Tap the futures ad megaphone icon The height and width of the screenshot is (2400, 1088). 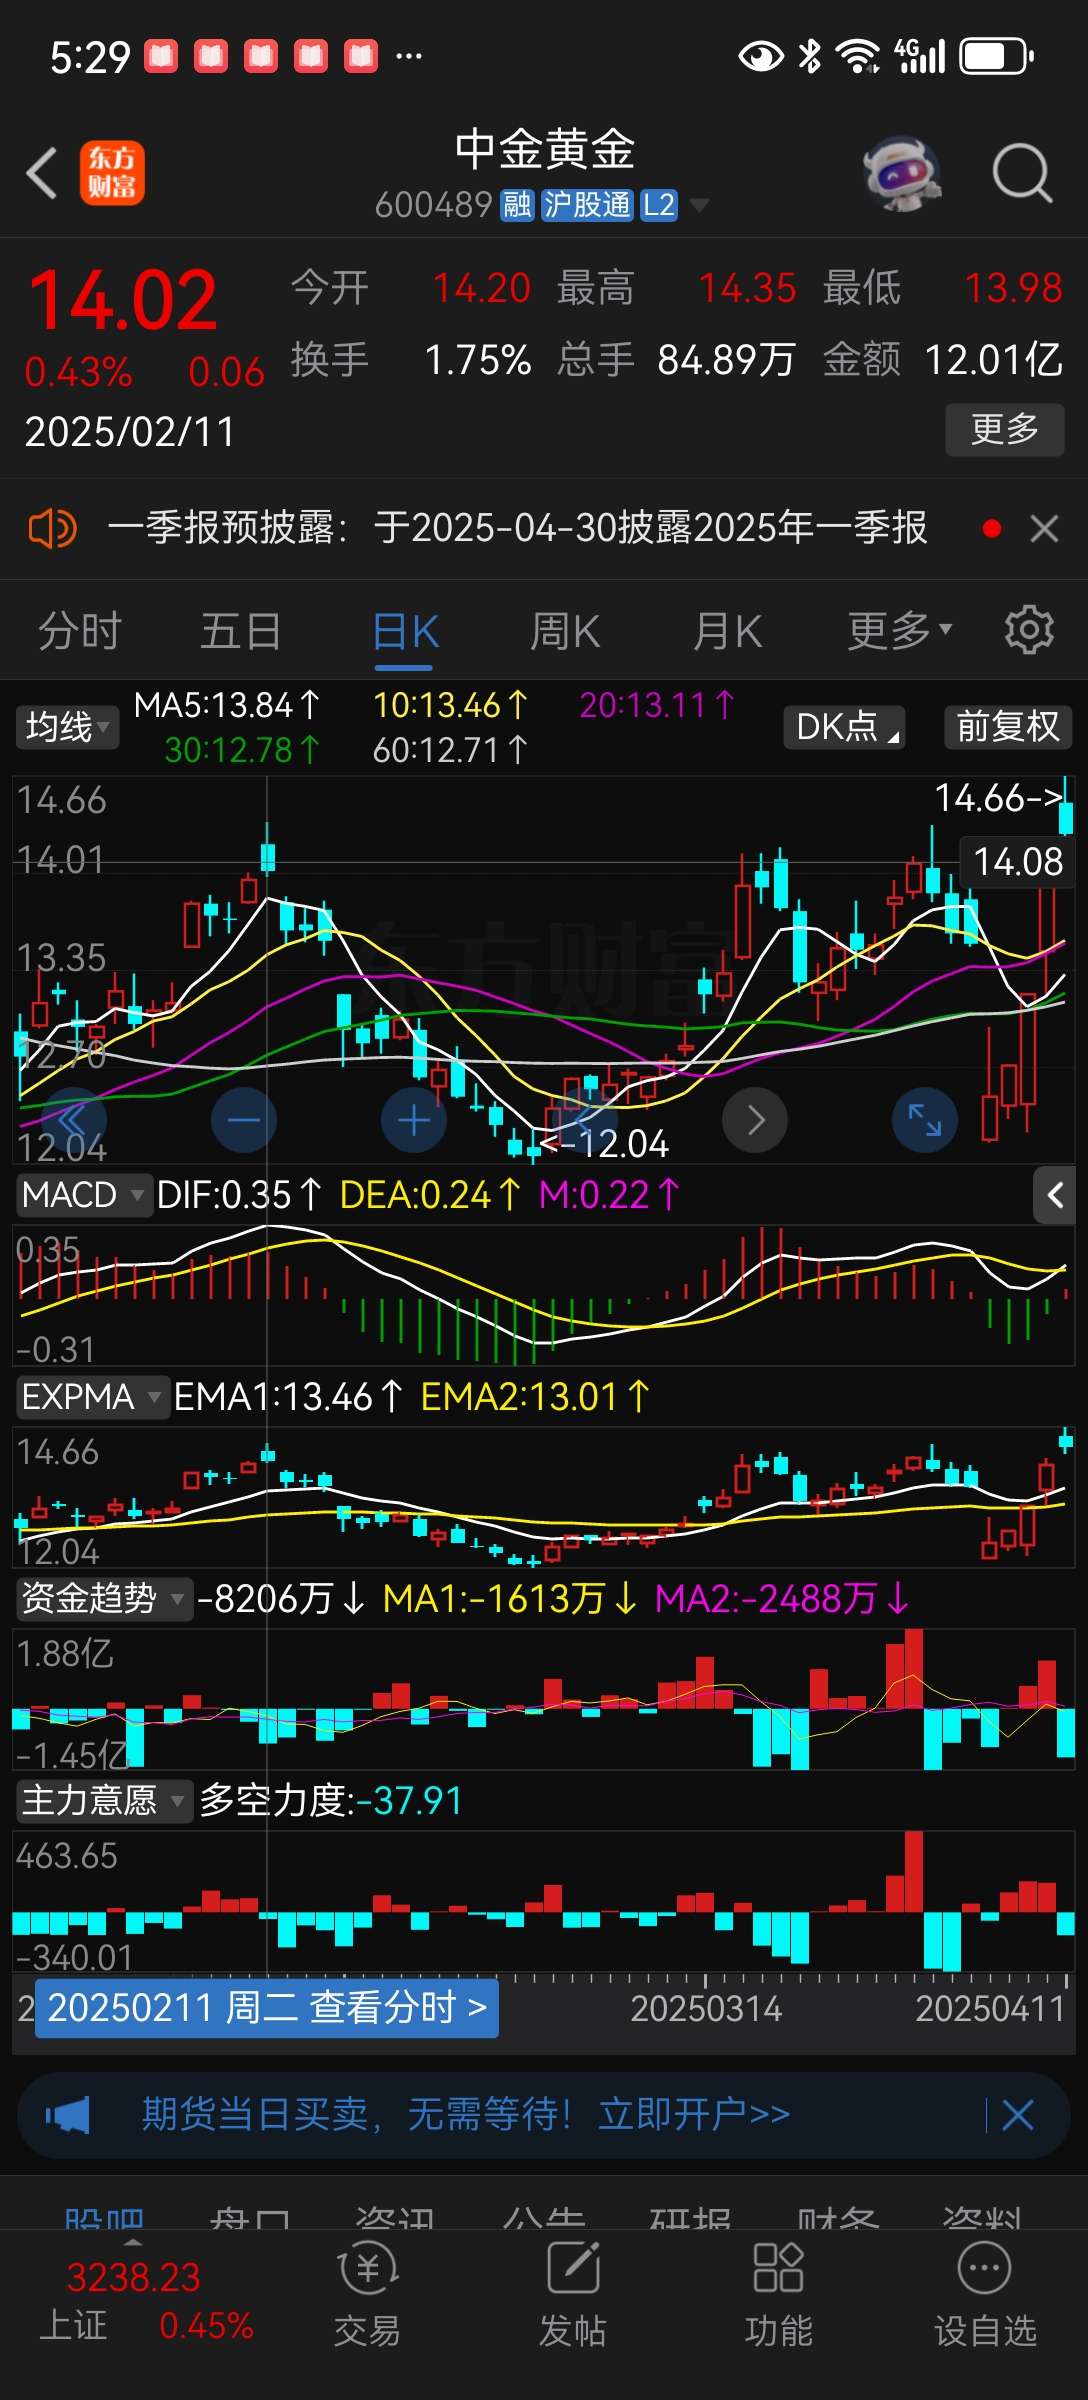coord(68,2115)
